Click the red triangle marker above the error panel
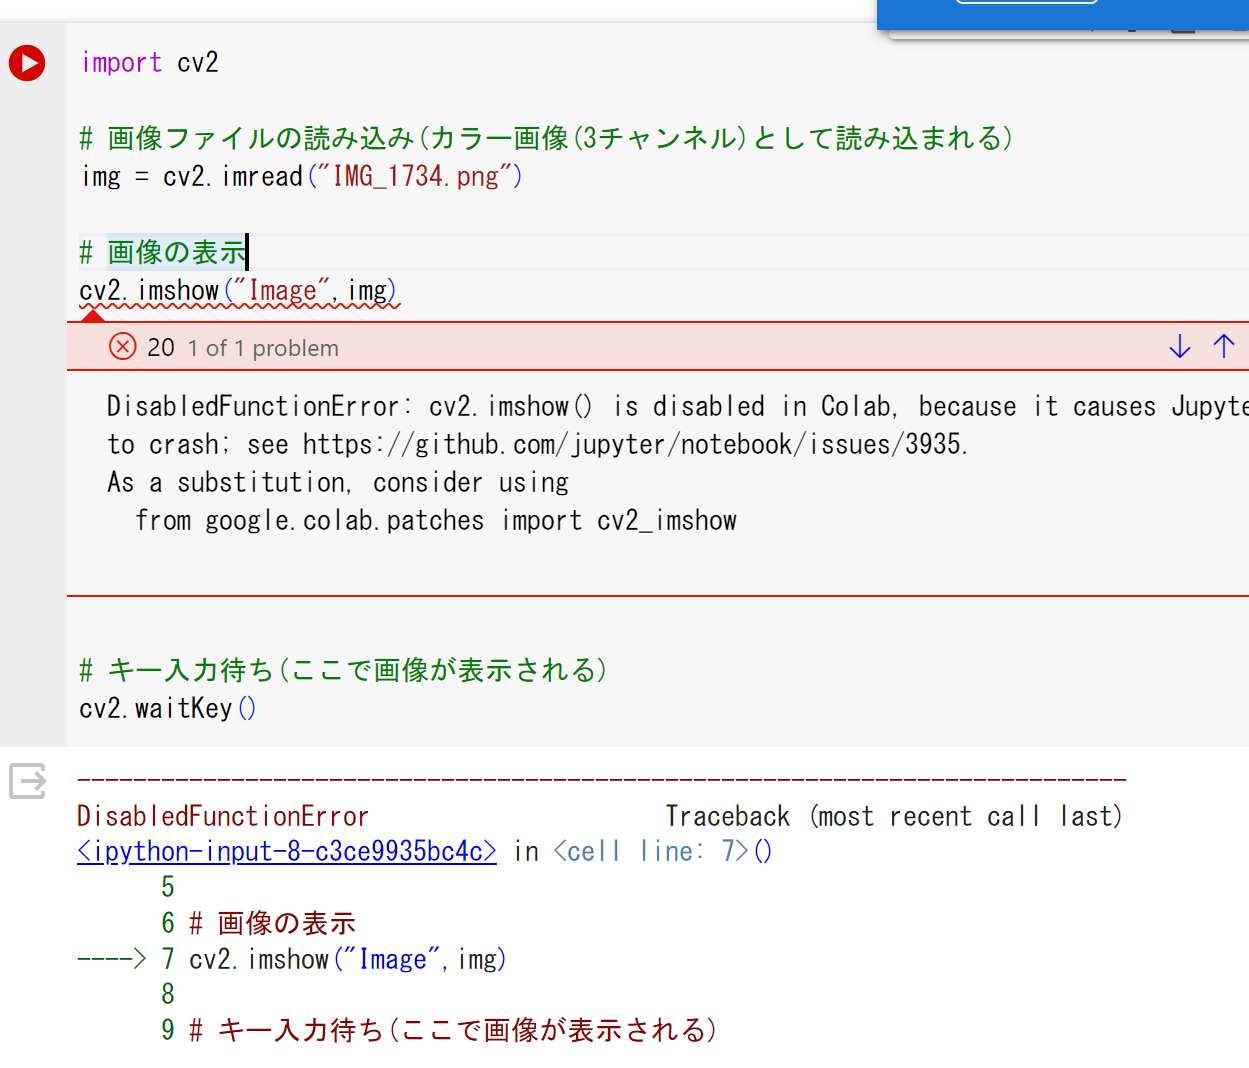 [x=93, y=318]
